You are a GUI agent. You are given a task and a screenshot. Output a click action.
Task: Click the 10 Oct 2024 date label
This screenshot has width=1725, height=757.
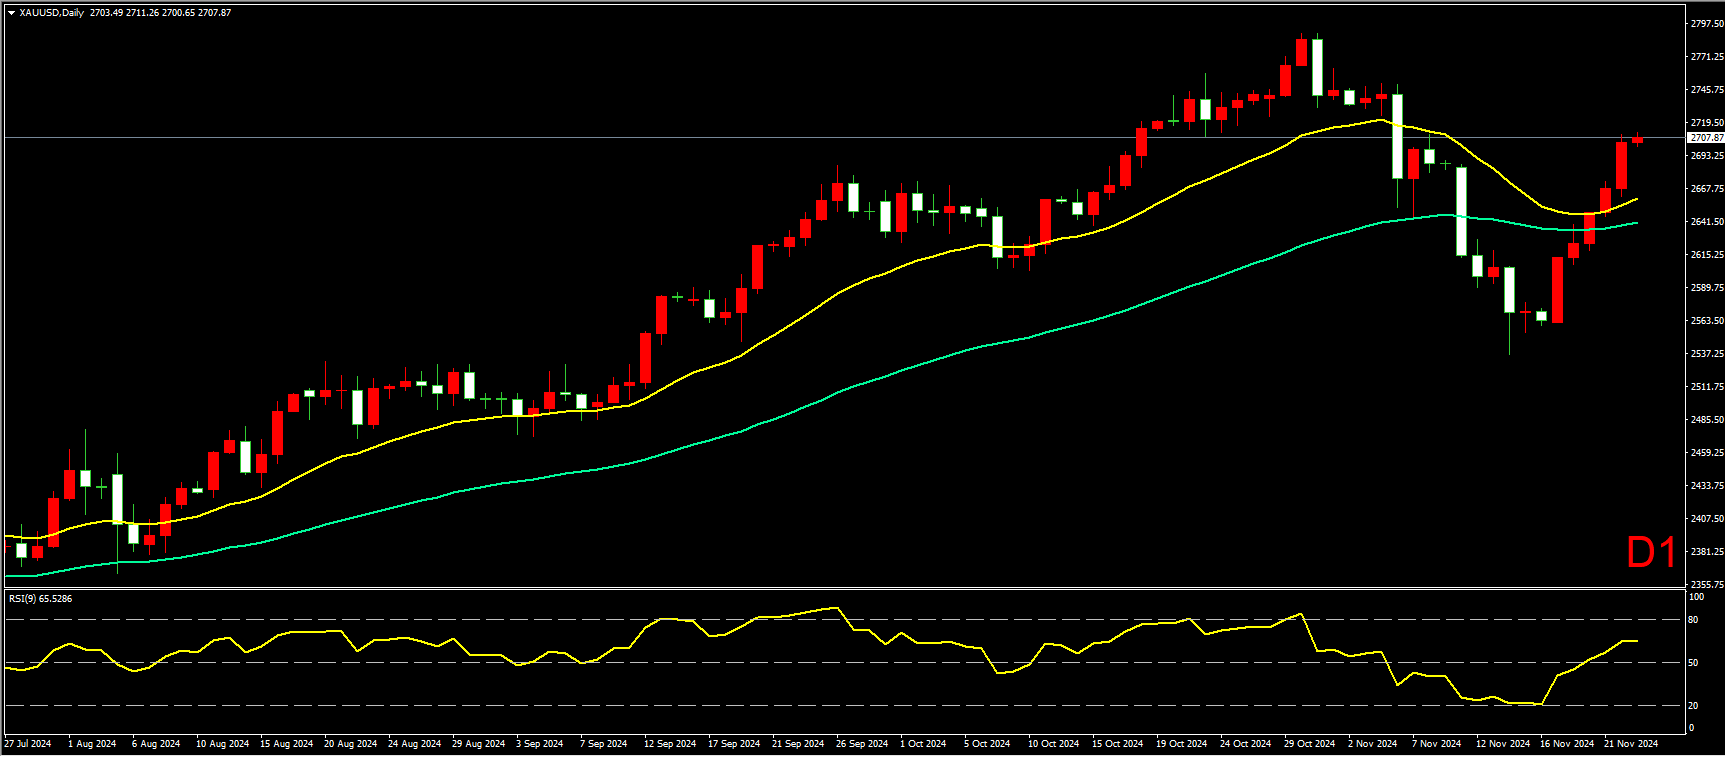tap(1054, 743)
